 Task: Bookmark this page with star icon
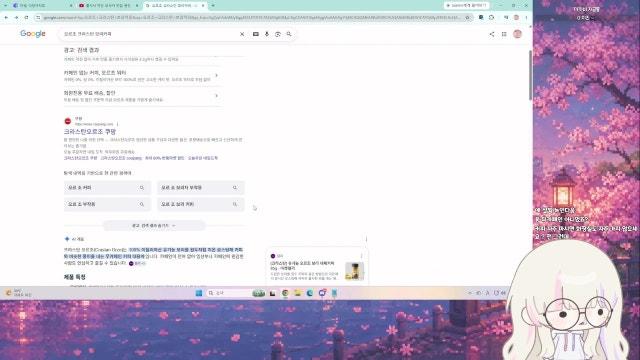(467, 18)
